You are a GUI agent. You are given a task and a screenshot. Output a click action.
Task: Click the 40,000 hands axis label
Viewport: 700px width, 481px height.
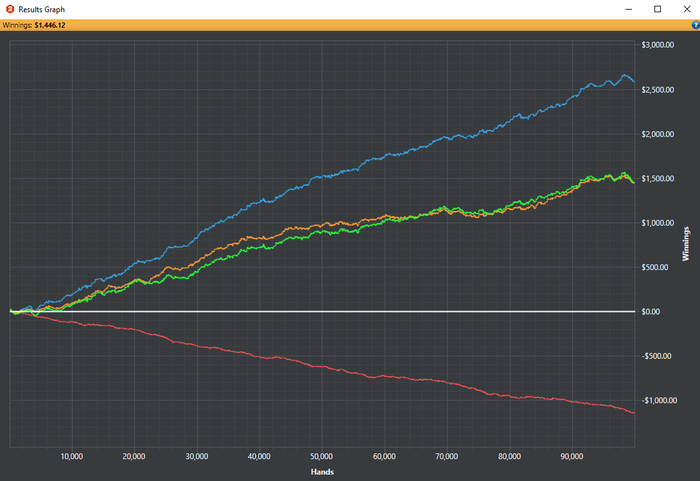(259, 456)
